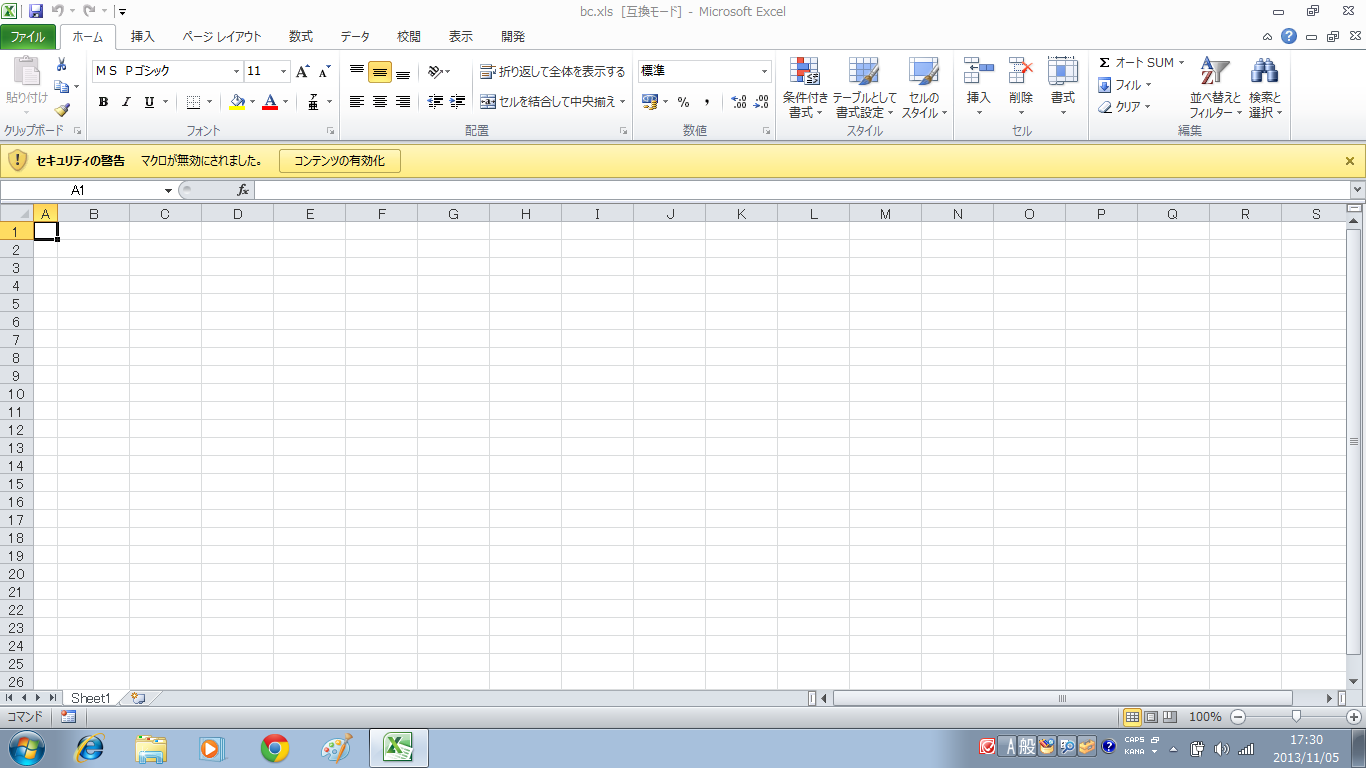Toggle italic text formatting
Image resolution: width=1366 pixels, height=768 pixels.
point(126,102)
